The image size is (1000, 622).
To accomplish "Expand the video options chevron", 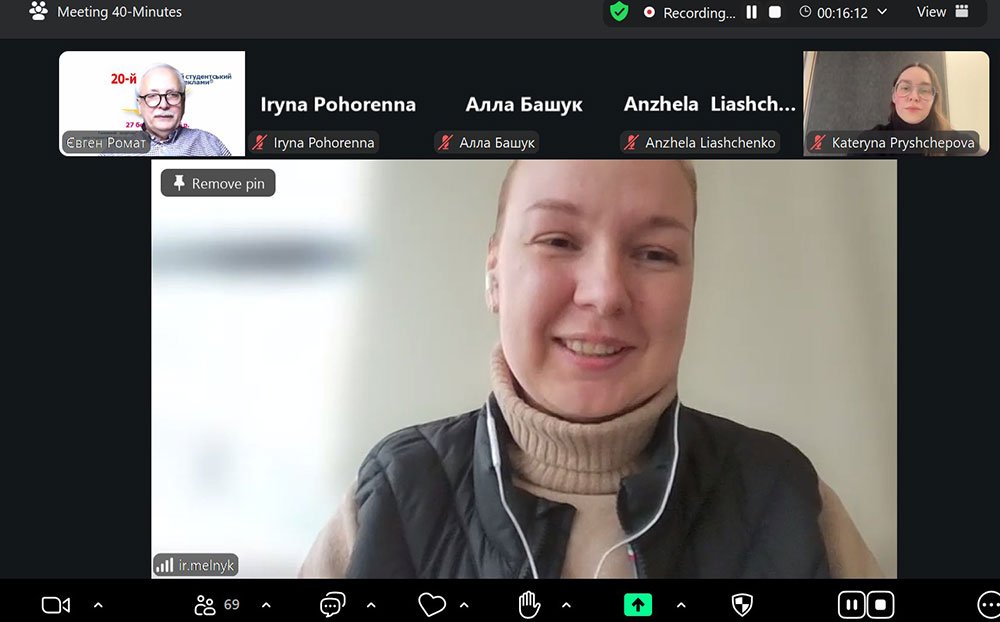I will 98,605.
